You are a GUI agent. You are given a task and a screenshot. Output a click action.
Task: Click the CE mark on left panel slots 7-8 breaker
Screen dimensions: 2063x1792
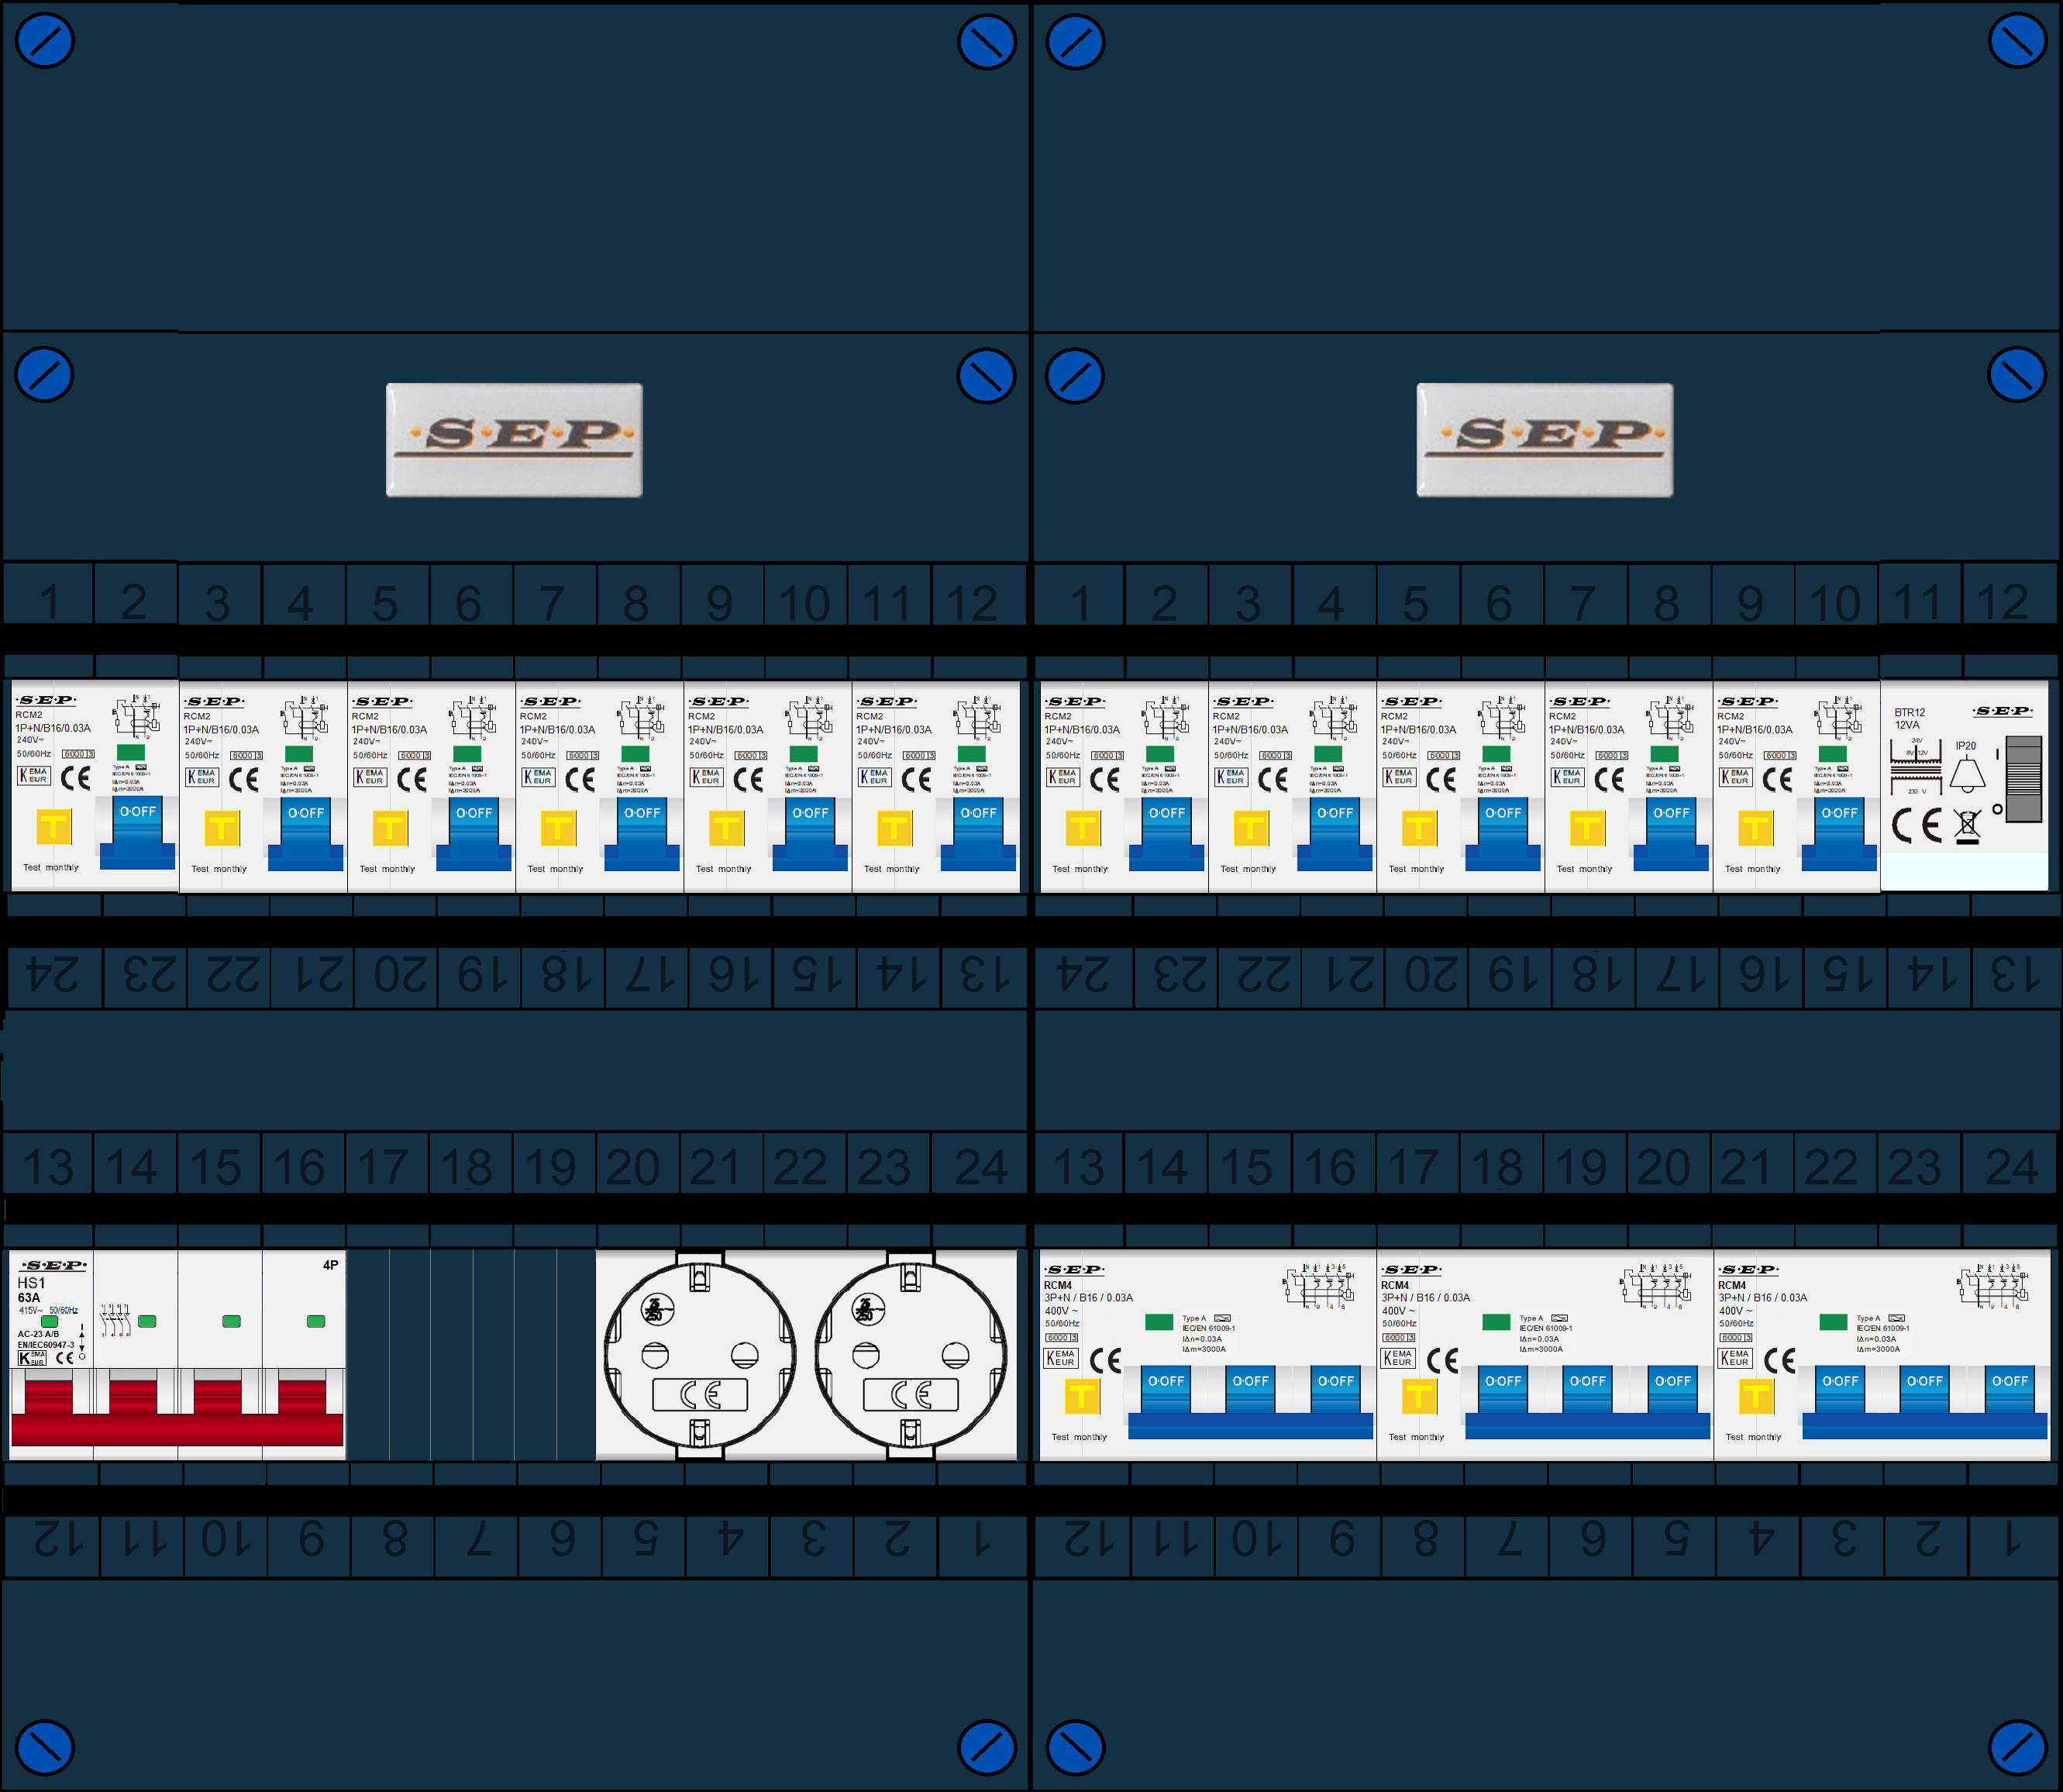pos(580,779)
